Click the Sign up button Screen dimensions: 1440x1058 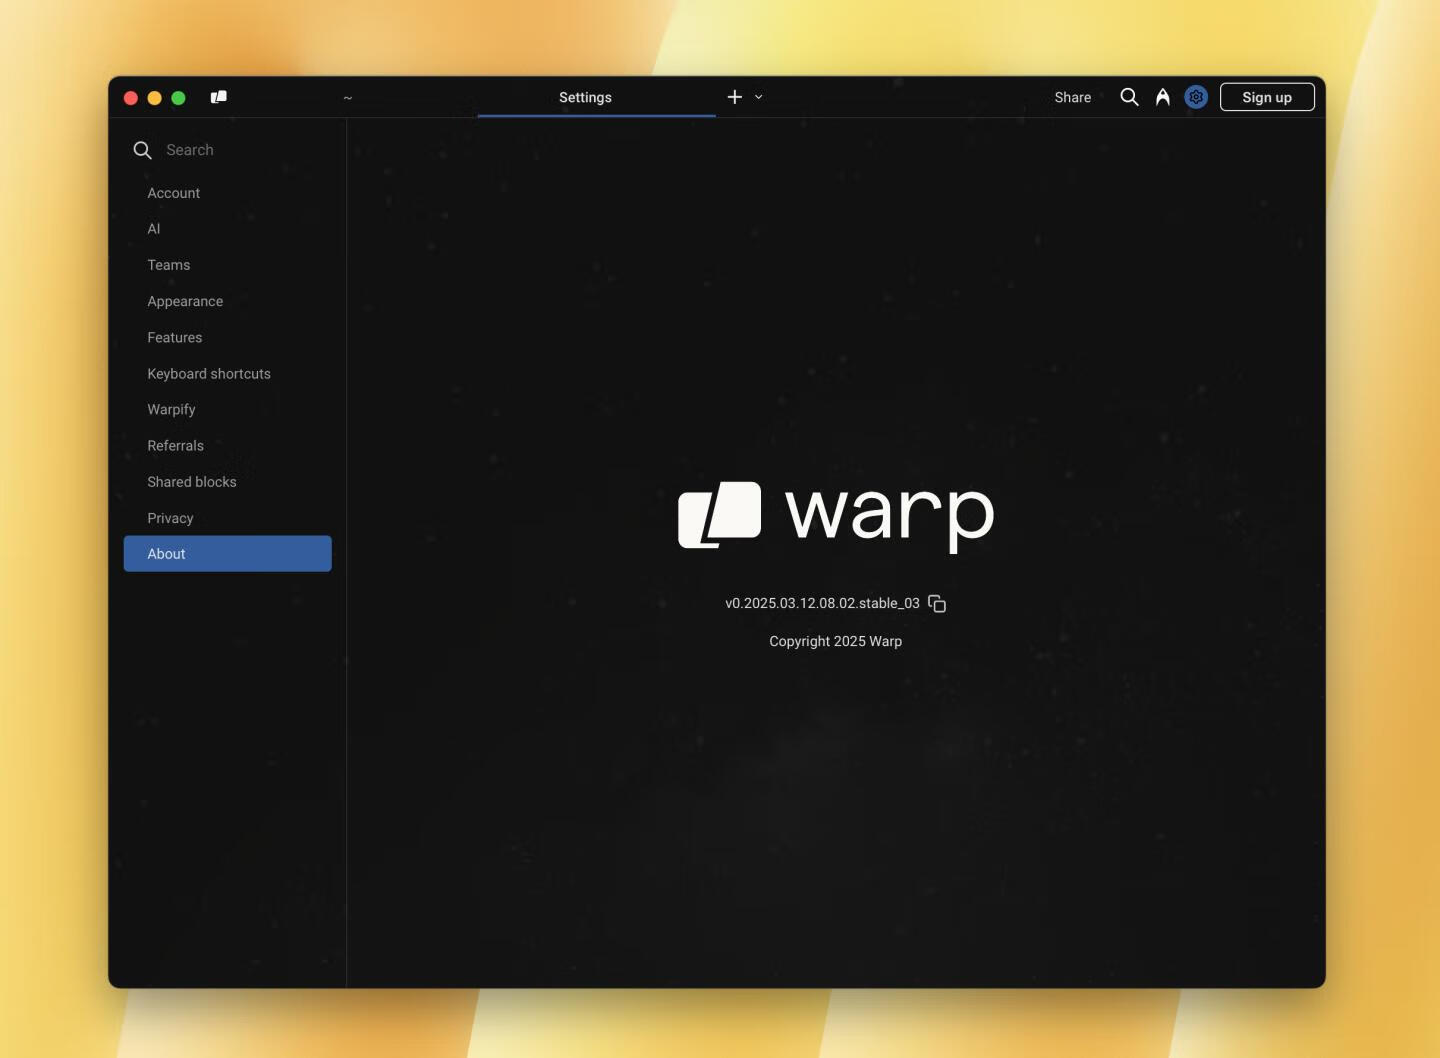click(1267, 97)
